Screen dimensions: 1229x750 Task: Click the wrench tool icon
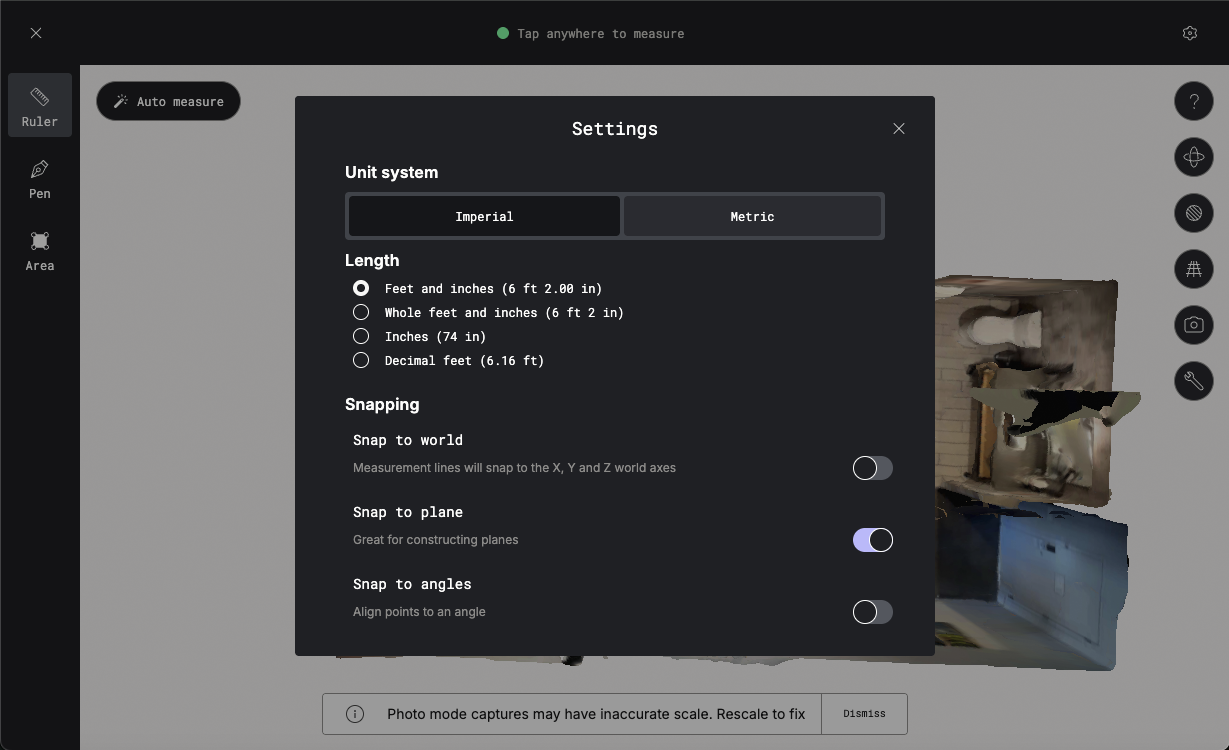(1193, 381)
